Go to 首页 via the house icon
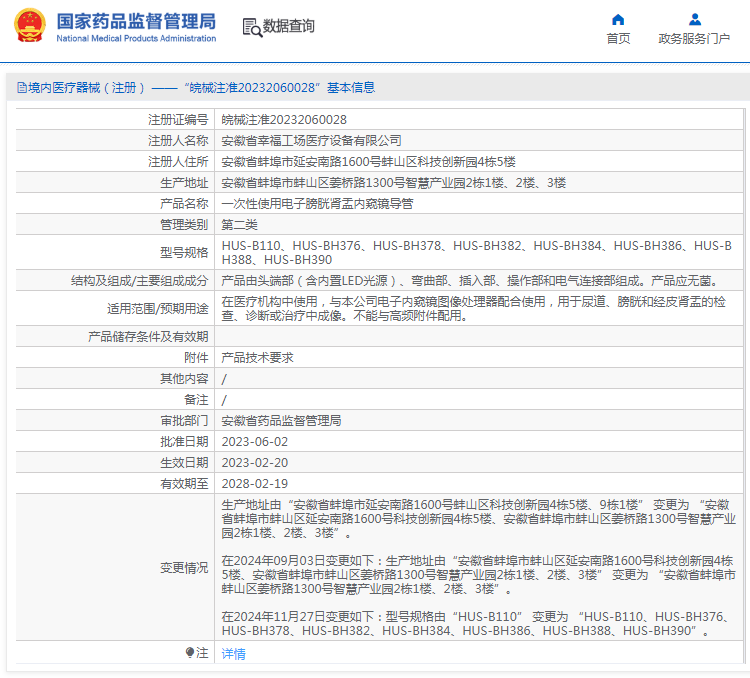The height and width of the screenshot is (678, 750). [x=618, y=20]
